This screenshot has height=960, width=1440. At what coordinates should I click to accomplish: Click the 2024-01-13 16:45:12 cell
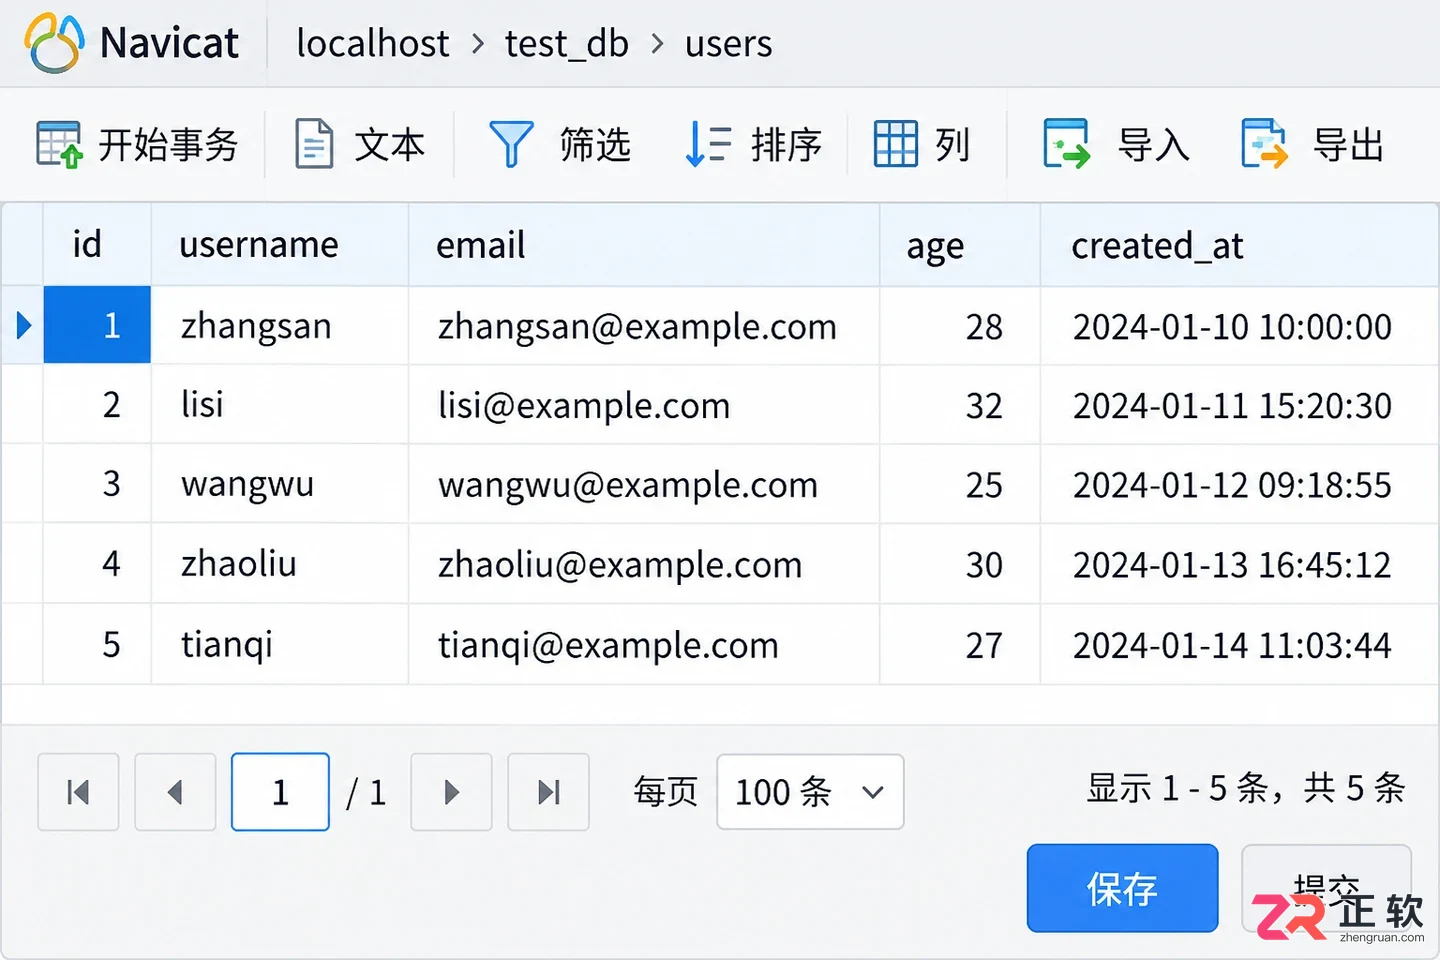click(1240, 564)
